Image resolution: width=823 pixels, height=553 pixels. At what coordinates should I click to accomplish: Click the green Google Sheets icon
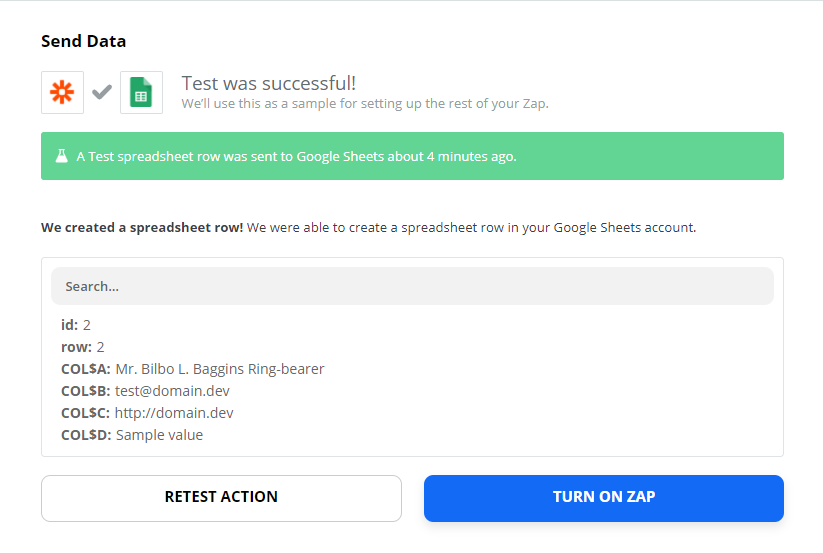tap(141, 92)
